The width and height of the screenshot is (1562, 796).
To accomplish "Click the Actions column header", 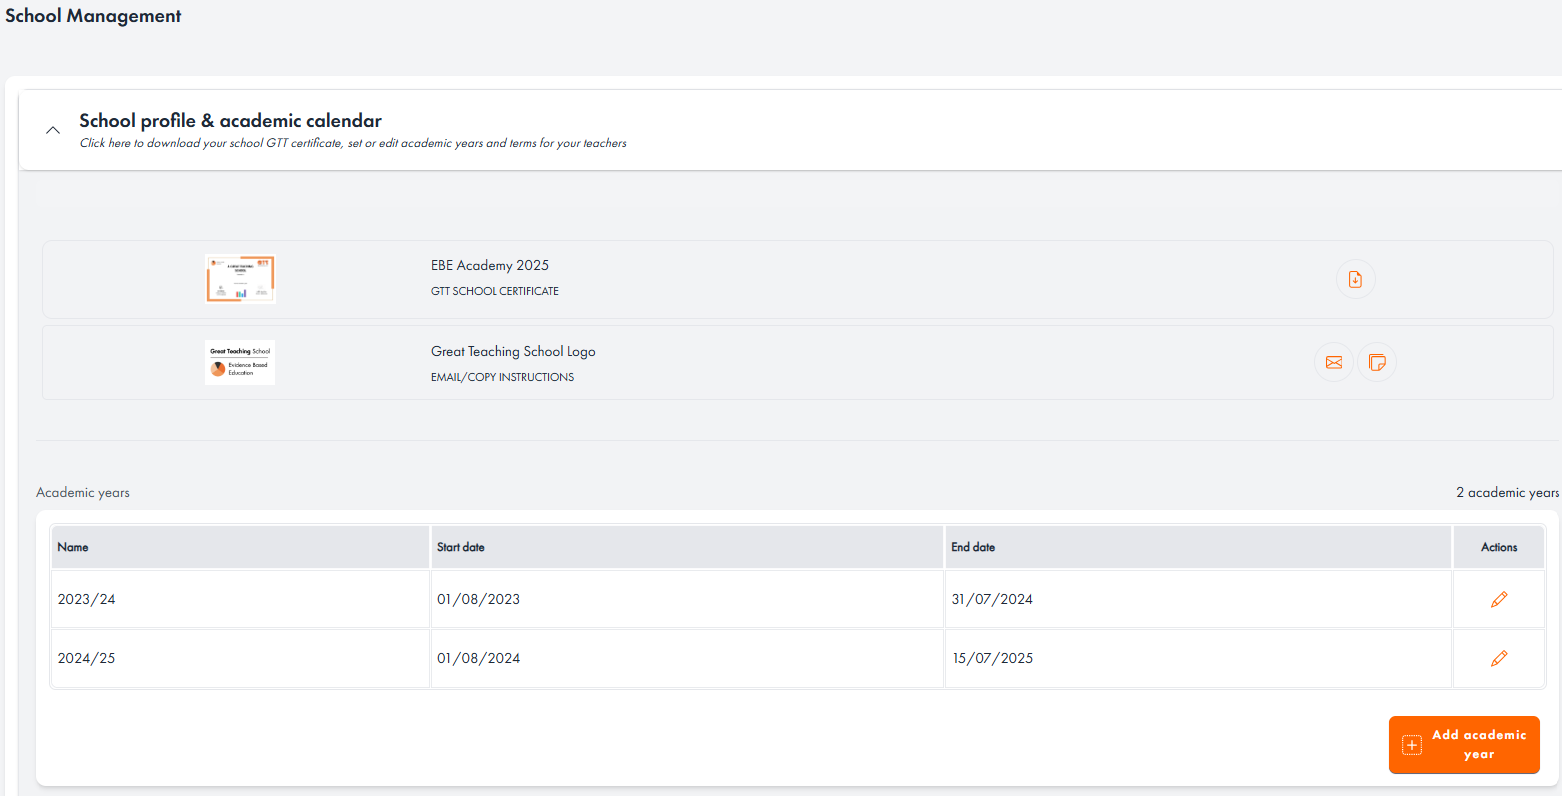I will tap(1499, 547).
